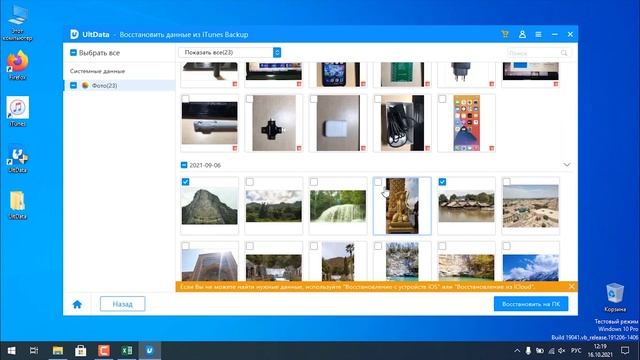Select Photos (23) in the sidebar
This screenshot has height=360, width=640.
tap(119, 85)
